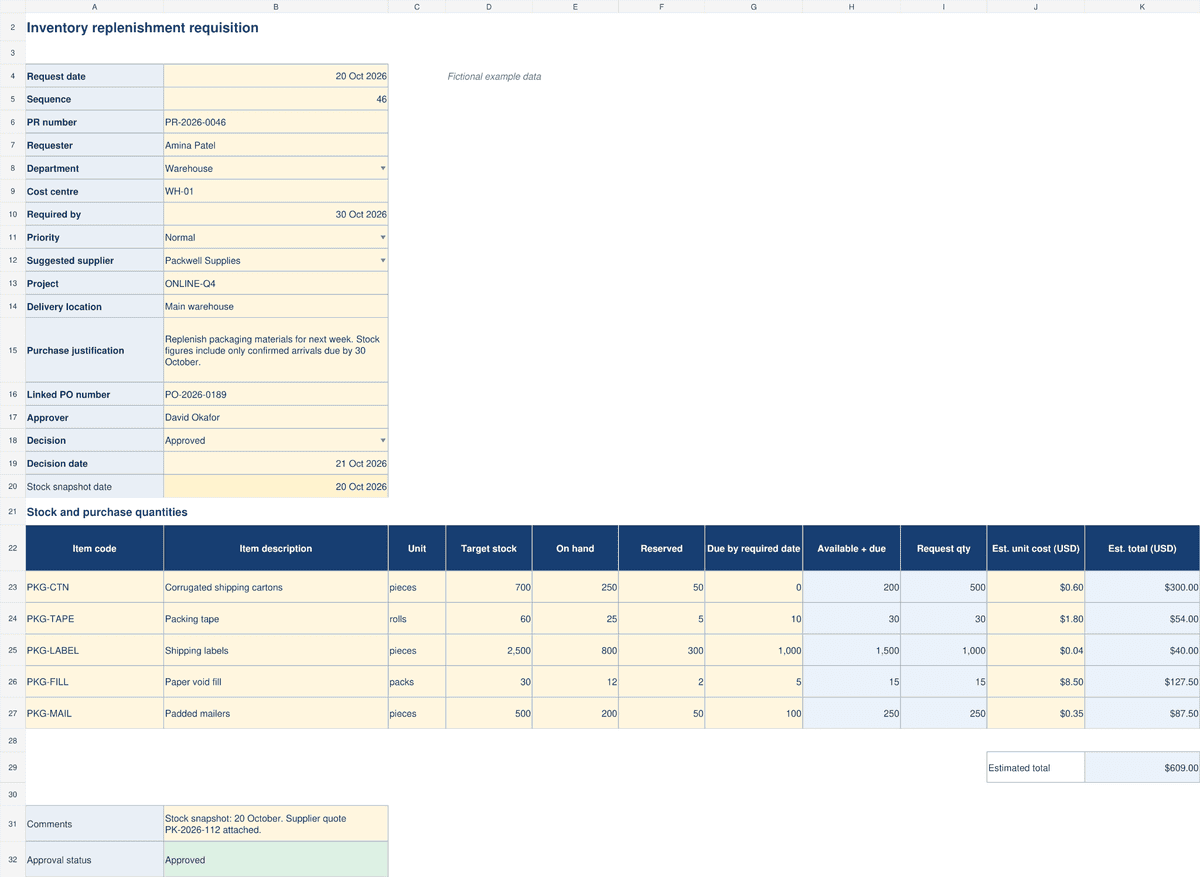Viewport: 1200px width, 877px height.
Task: Click the Corrugated shipping cartons cell
Action: (276, 587)
